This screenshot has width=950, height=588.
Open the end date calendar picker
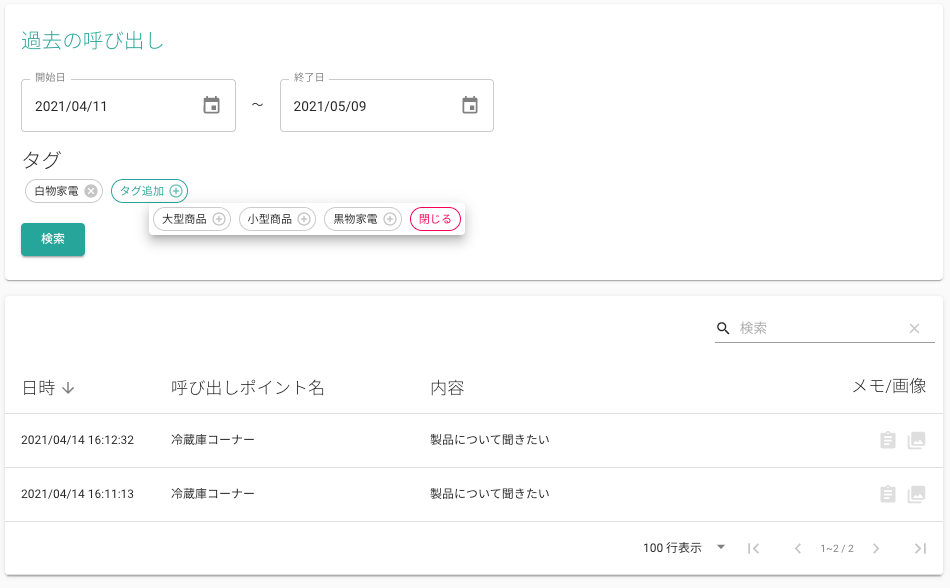click(x=470, y=105)
